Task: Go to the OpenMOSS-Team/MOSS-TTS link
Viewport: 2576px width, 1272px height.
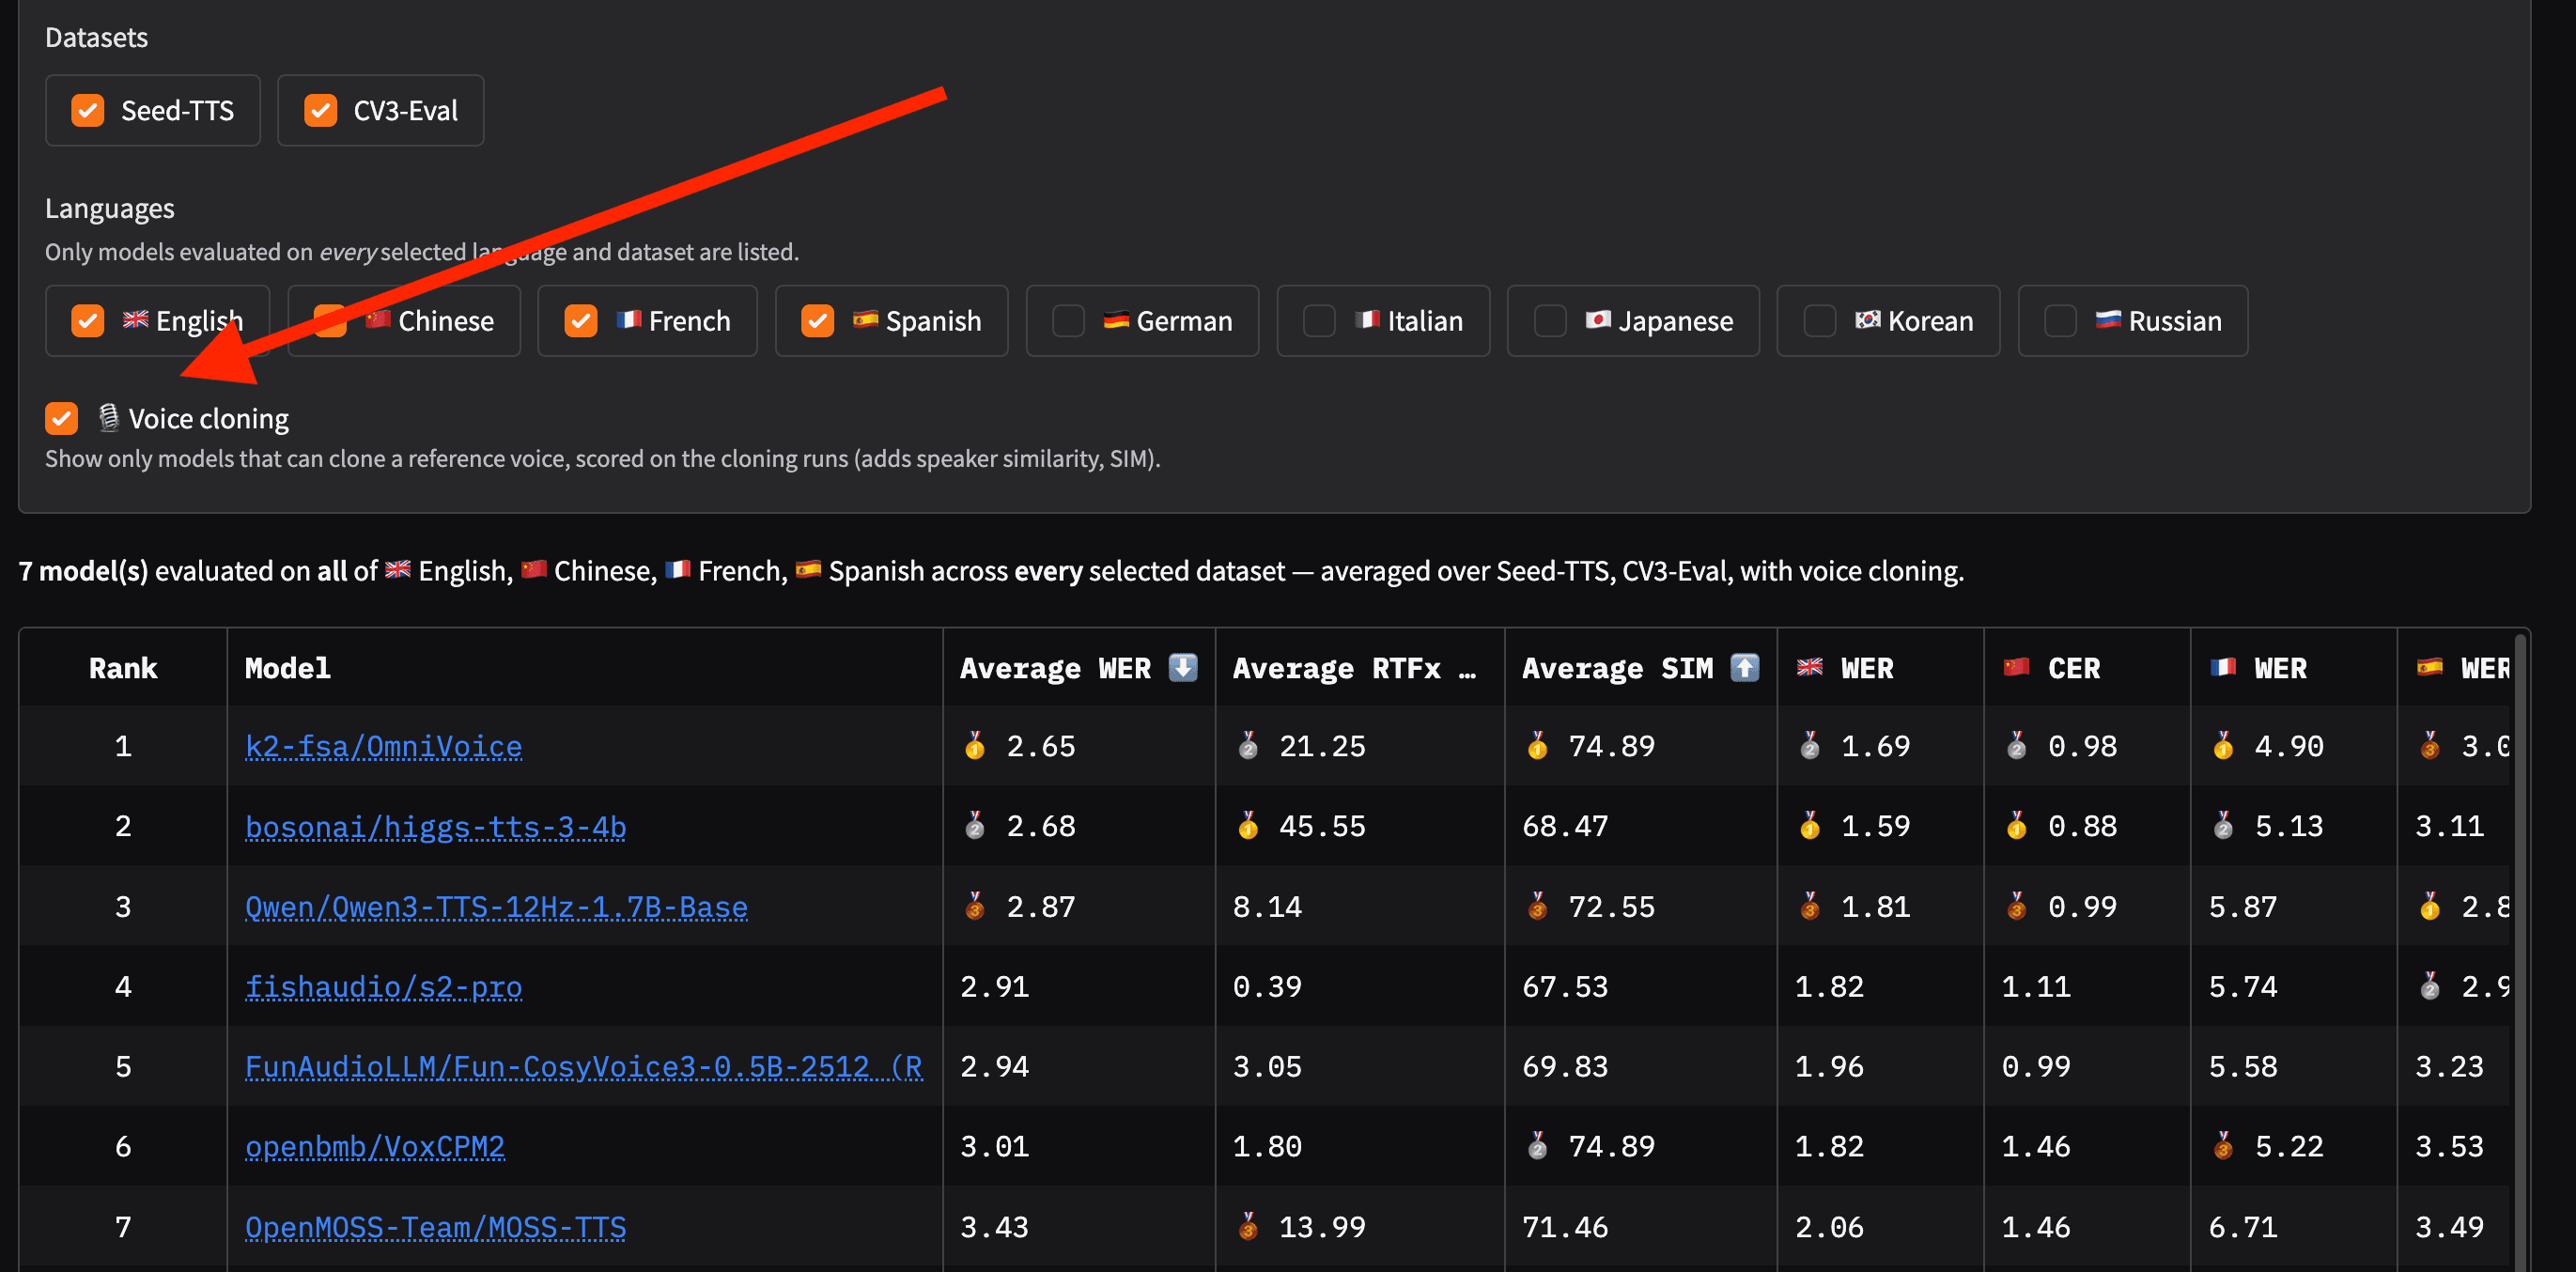Action: (436, 1227)
